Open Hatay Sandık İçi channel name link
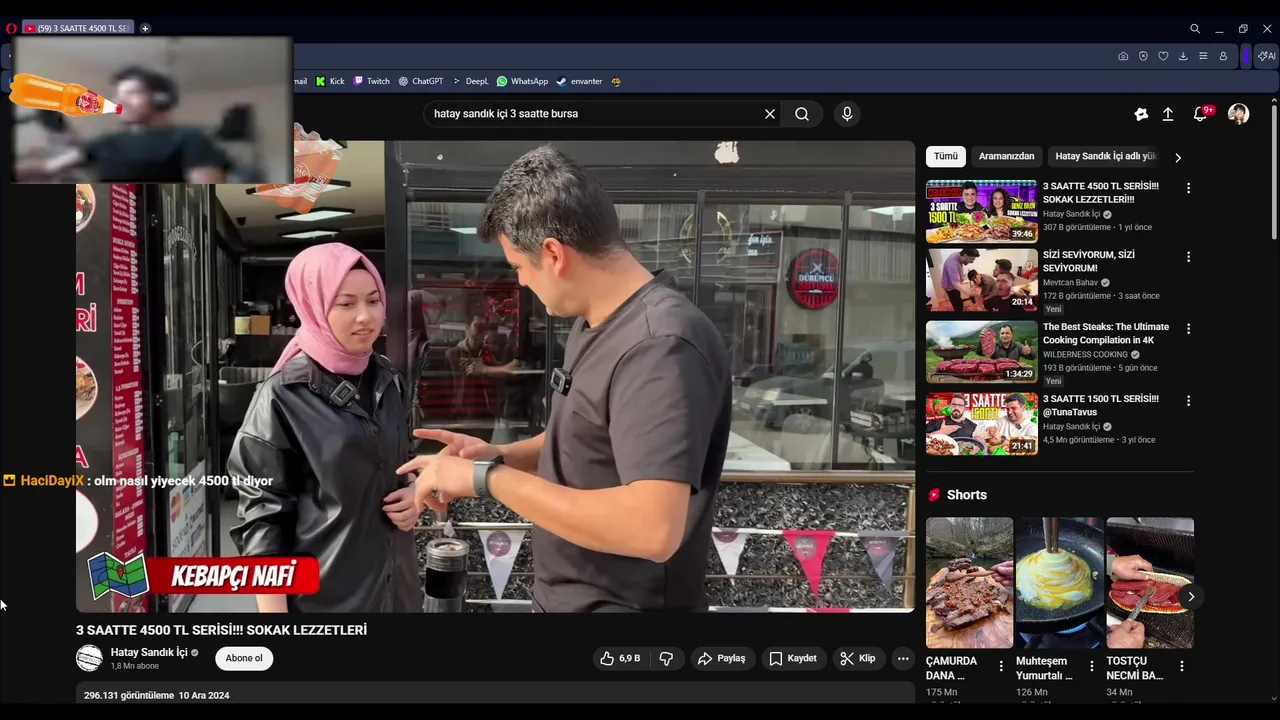 pos(149,652)
